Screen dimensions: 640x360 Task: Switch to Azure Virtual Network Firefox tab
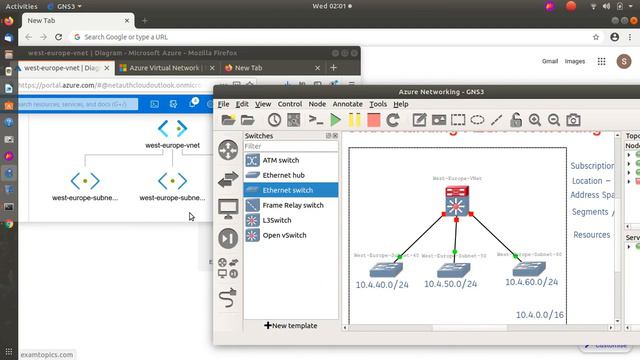(x=167, y=68)
